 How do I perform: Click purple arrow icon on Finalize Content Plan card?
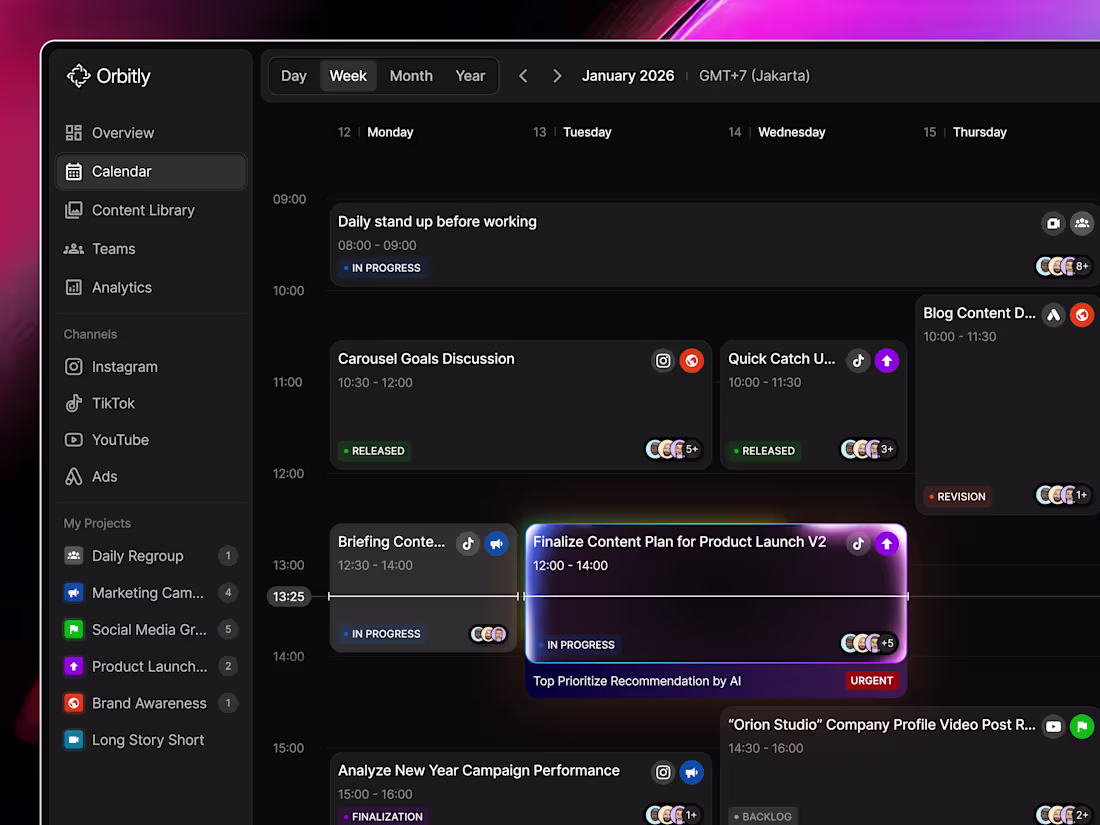(887, 544)
